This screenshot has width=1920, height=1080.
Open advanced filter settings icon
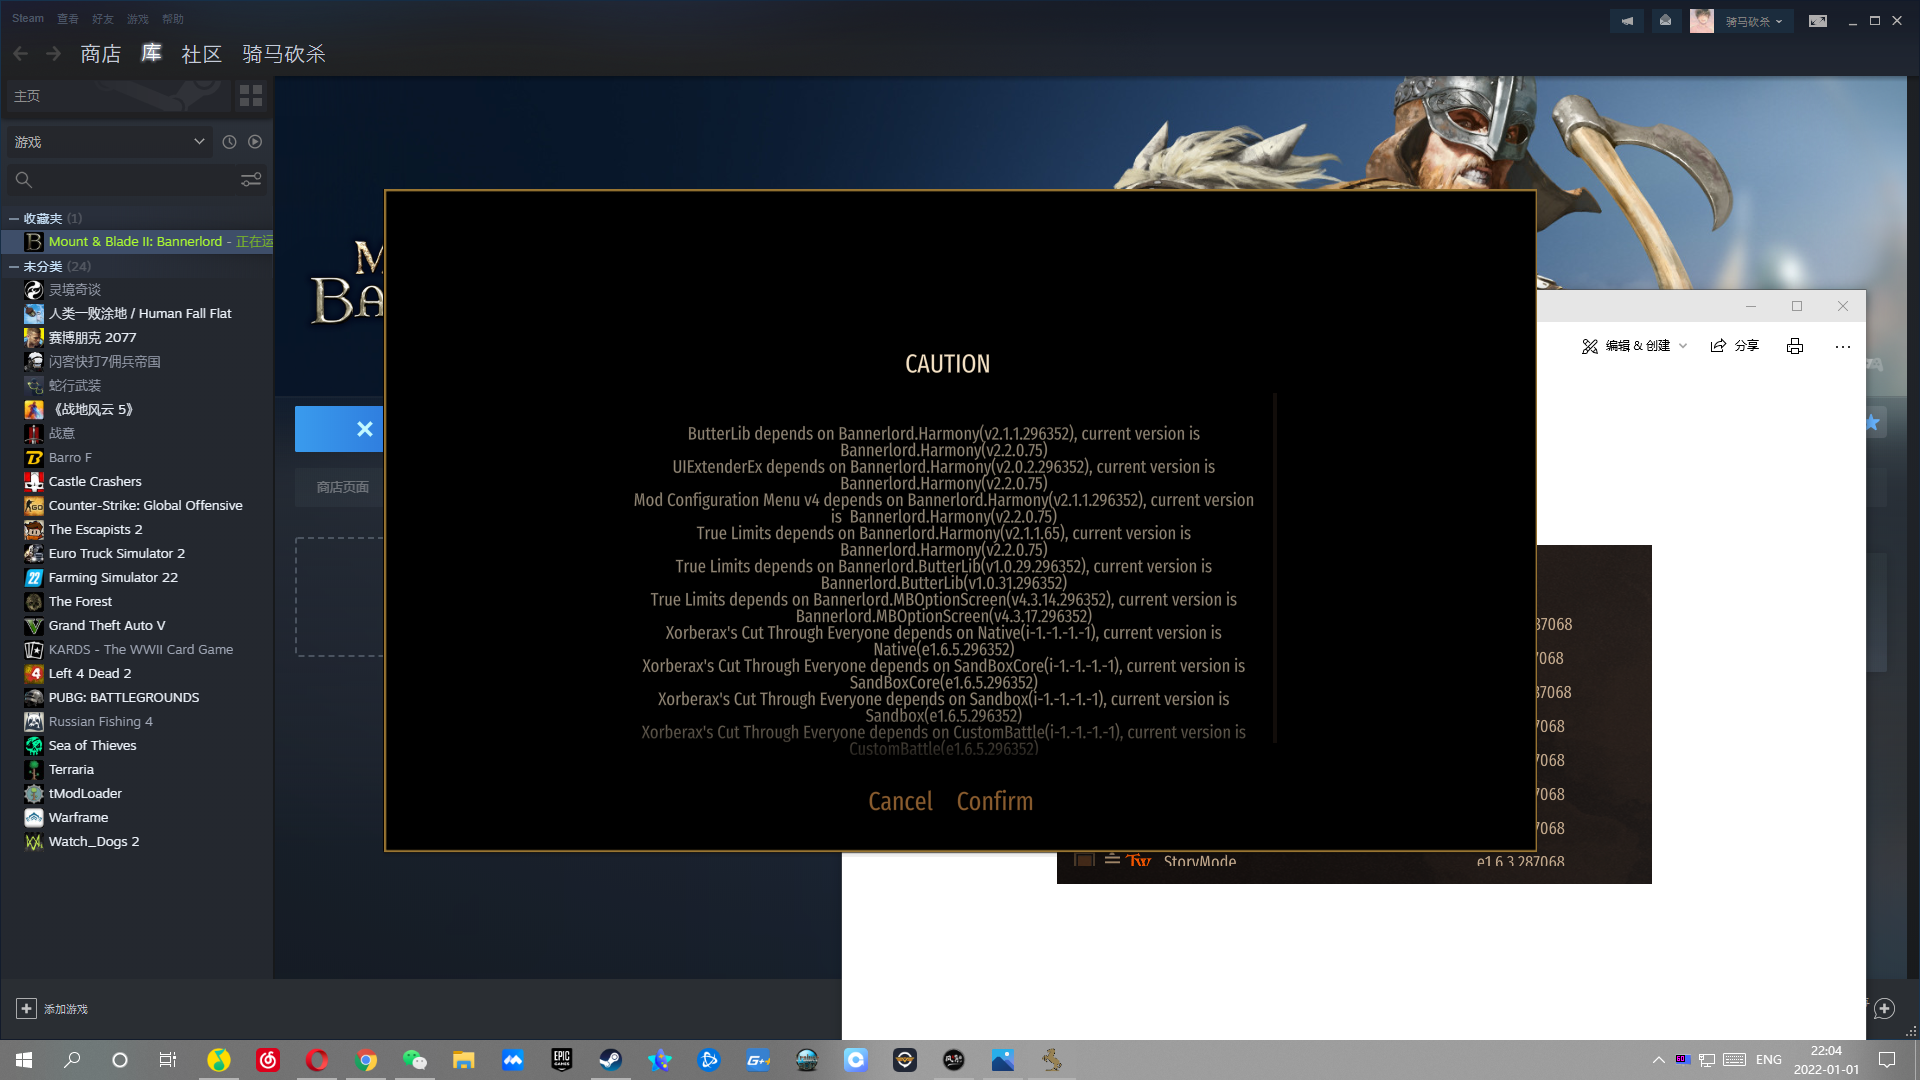click(x=251, y=180)
